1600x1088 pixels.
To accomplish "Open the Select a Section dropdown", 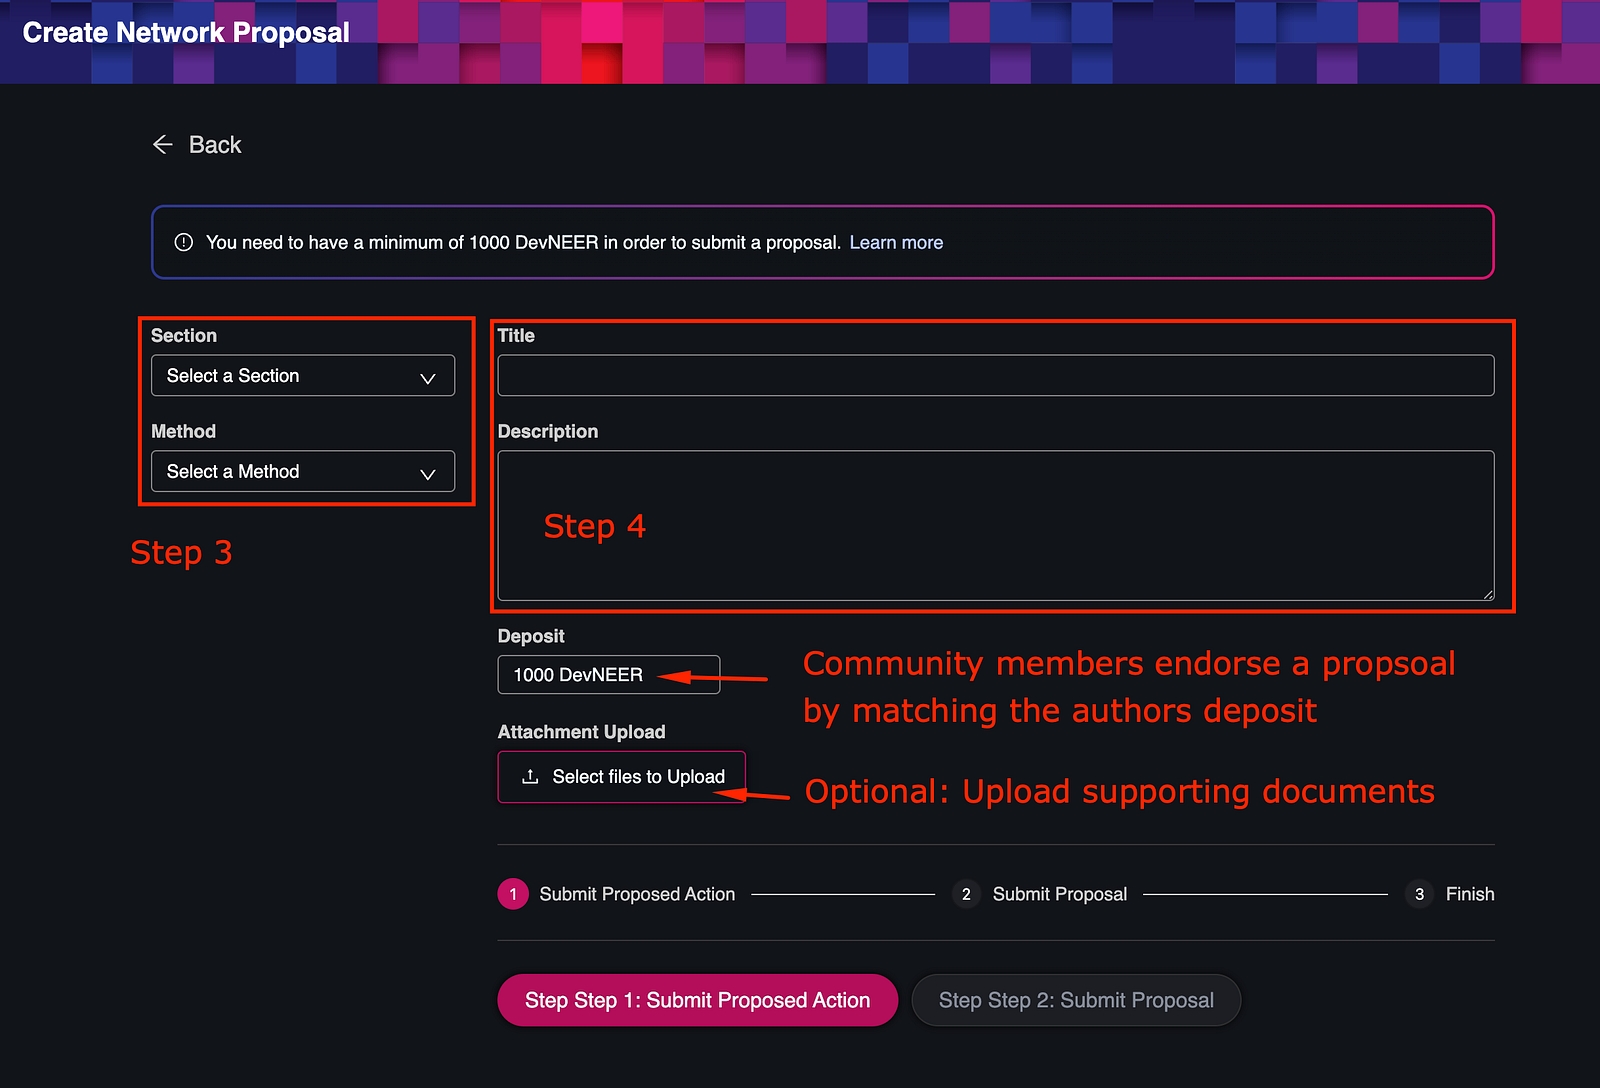I will point(302,376).
